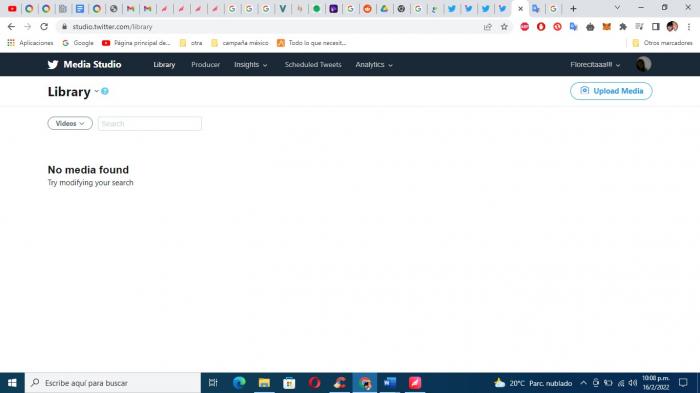The image size is (700, 393).
Task: Open Todo lo que necesit... bookmark
Action: 312,43
